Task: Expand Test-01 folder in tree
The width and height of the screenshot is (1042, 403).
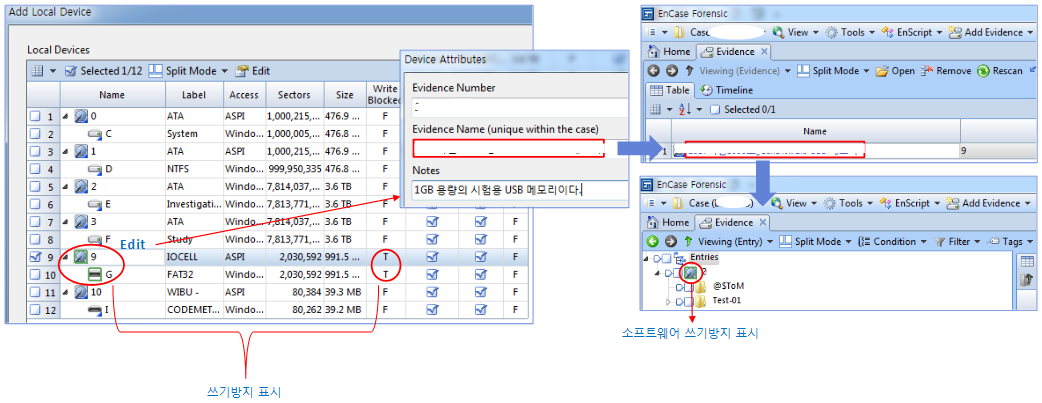Action: (669, 301)
